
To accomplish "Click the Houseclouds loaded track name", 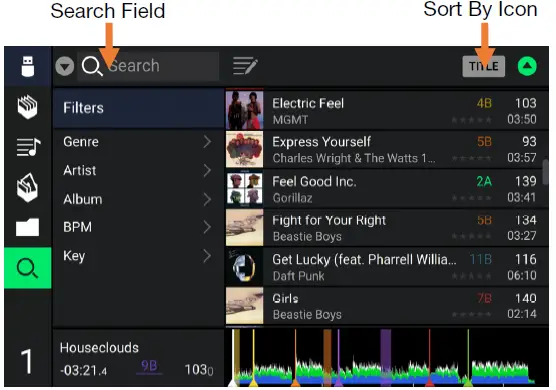I will click(x=99, y=348).
